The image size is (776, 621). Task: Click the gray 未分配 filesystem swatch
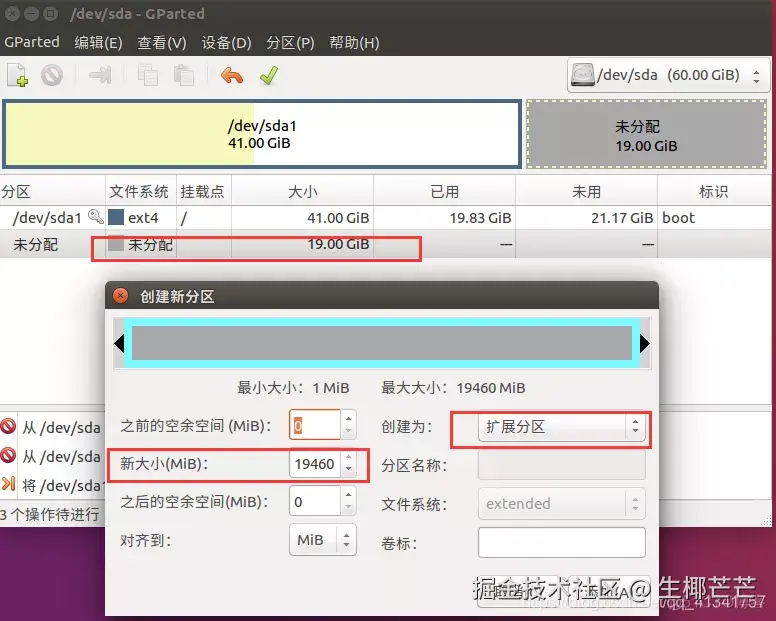116,243
